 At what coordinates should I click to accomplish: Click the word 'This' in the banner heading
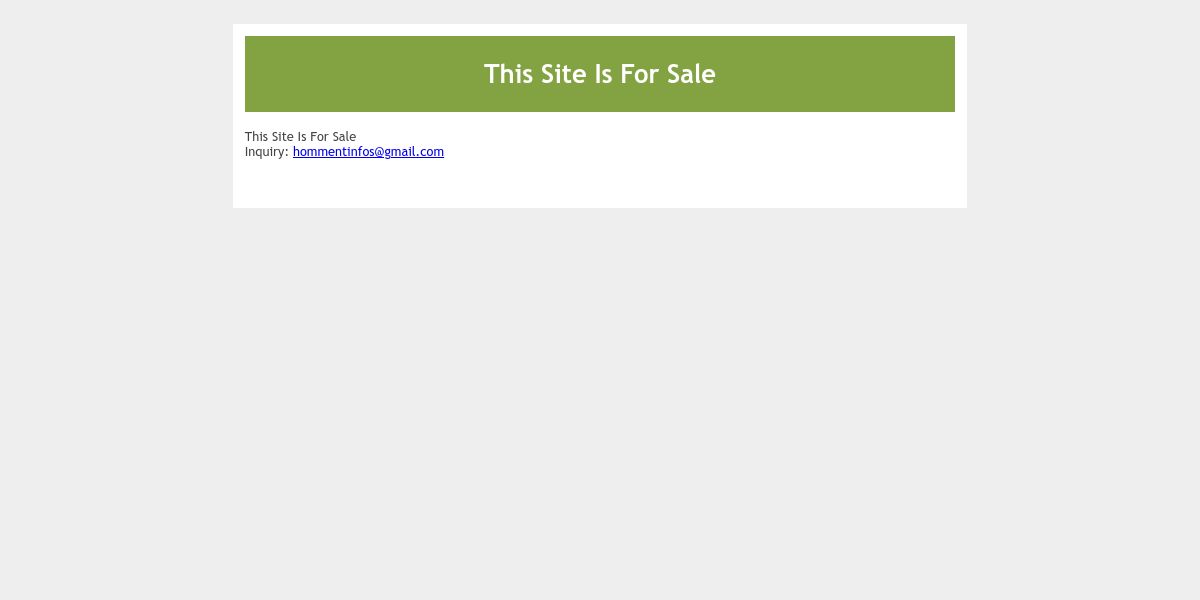tap(508, 74)
